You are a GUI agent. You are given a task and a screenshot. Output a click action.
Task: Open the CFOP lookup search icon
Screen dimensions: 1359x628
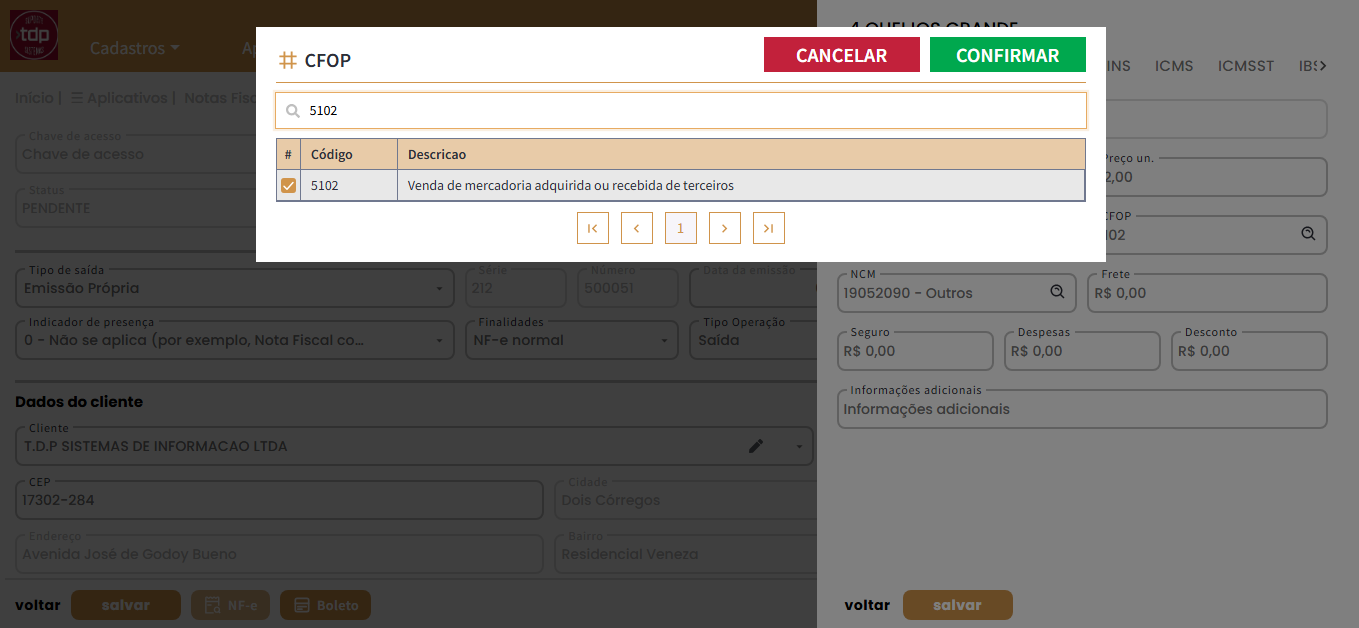click(x=1308, y=234)
